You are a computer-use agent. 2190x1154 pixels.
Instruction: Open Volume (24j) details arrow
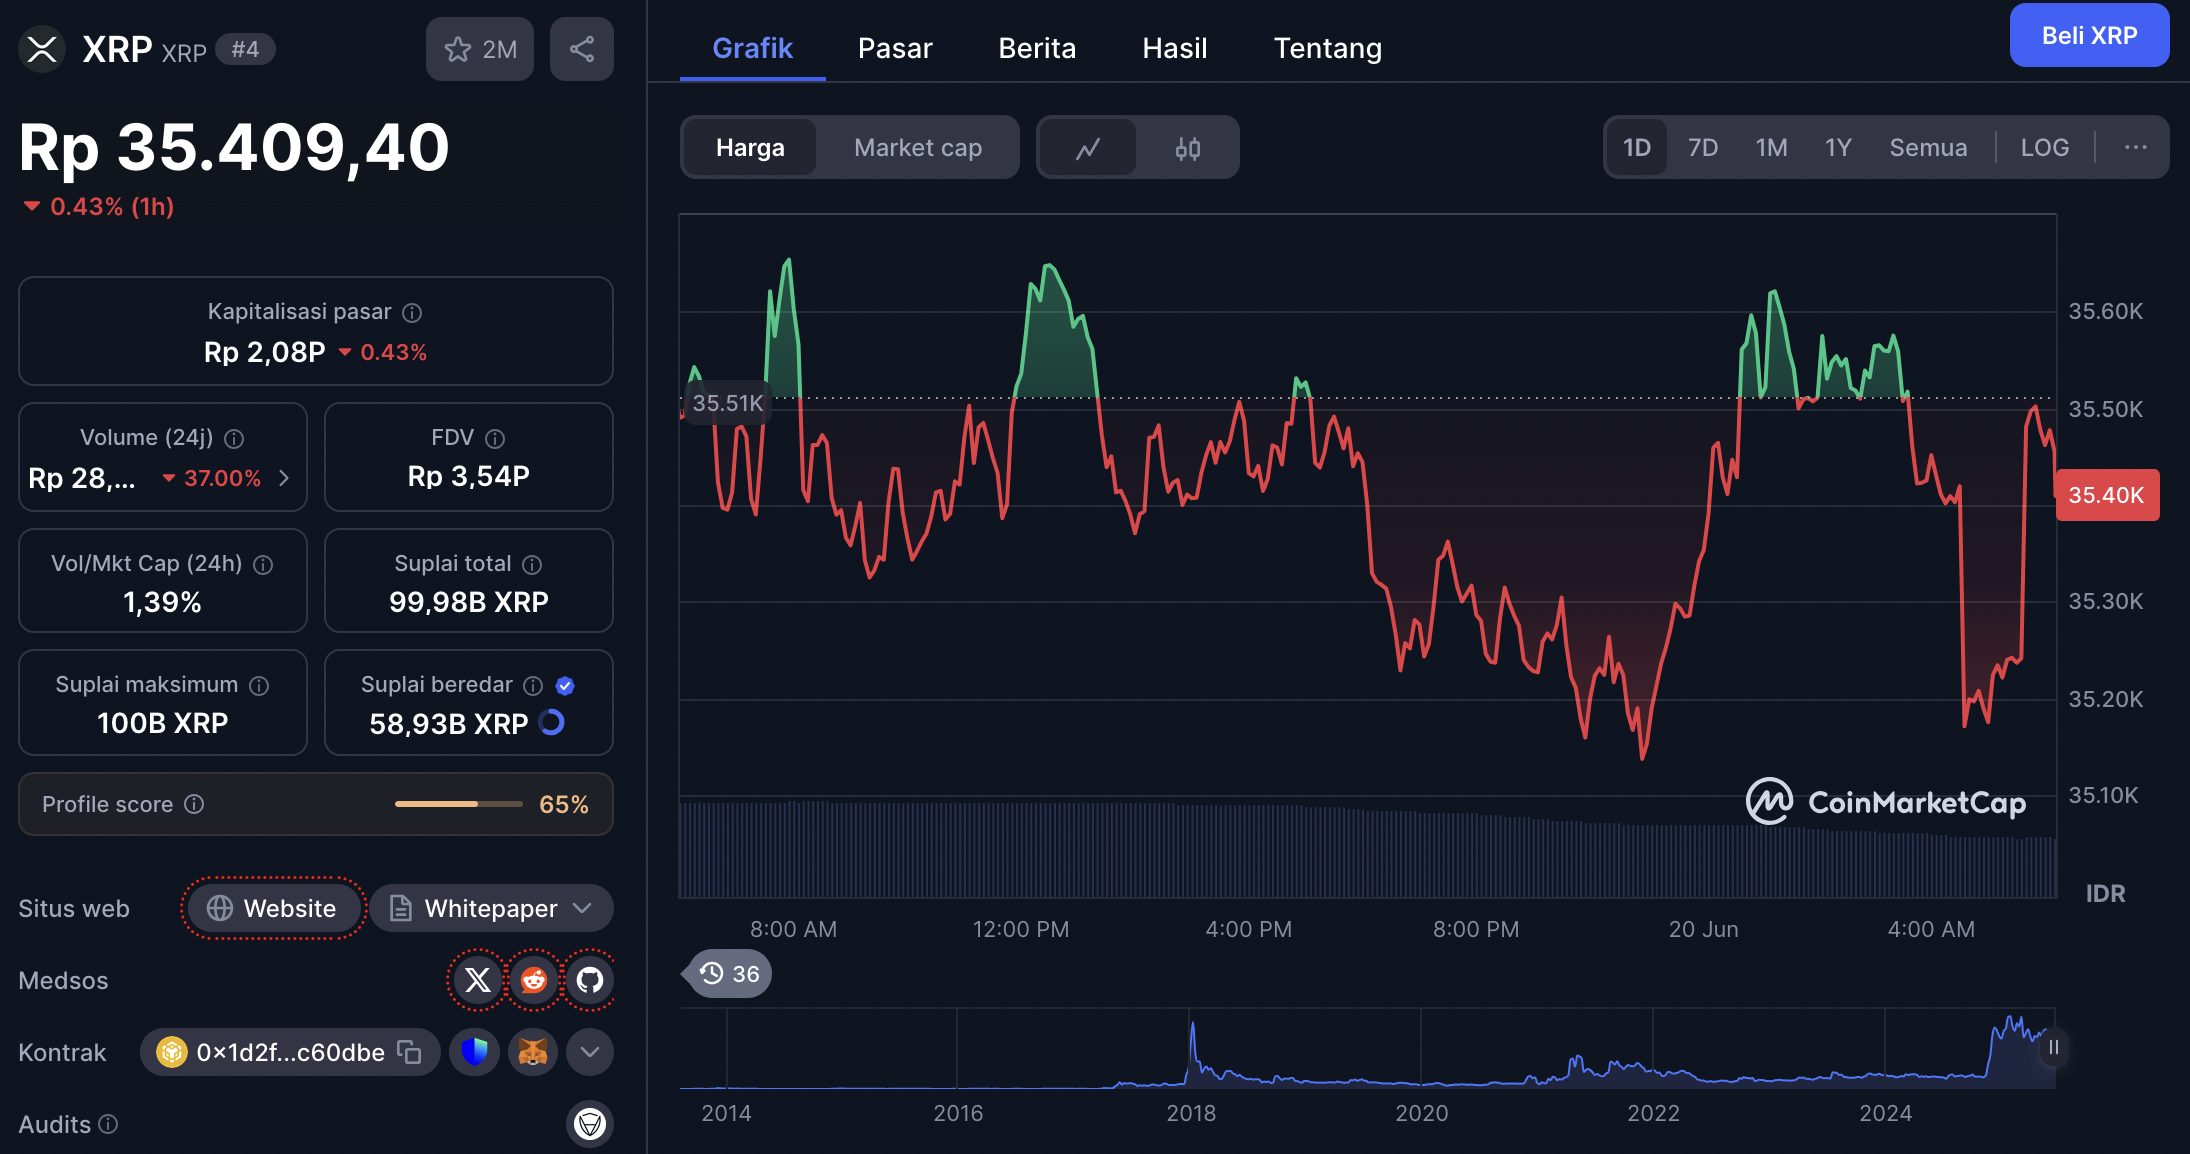tap(284, 478)
